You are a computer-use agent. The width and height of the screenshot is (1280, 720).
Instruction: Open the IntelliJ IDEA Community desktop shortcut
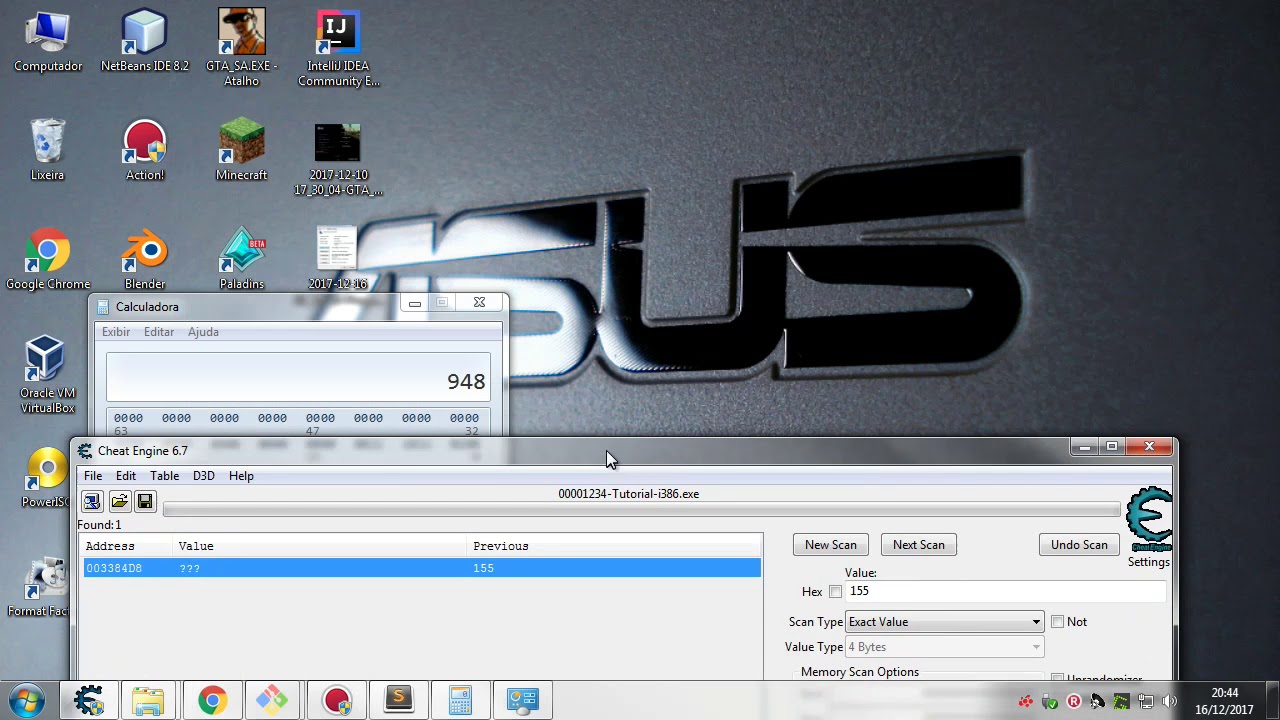[338, 48]
